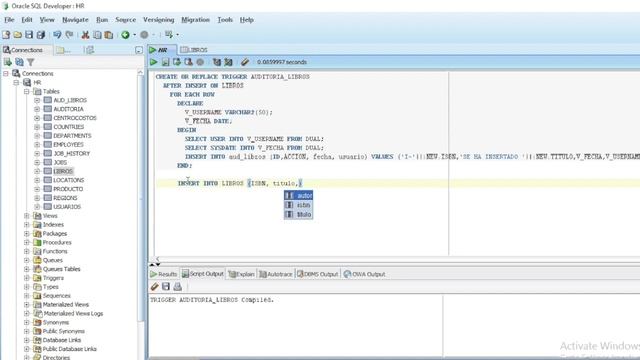Open the Tools menu
This screenshot has width=640, height=360.
pyautogui.click(x=225, y=20)
